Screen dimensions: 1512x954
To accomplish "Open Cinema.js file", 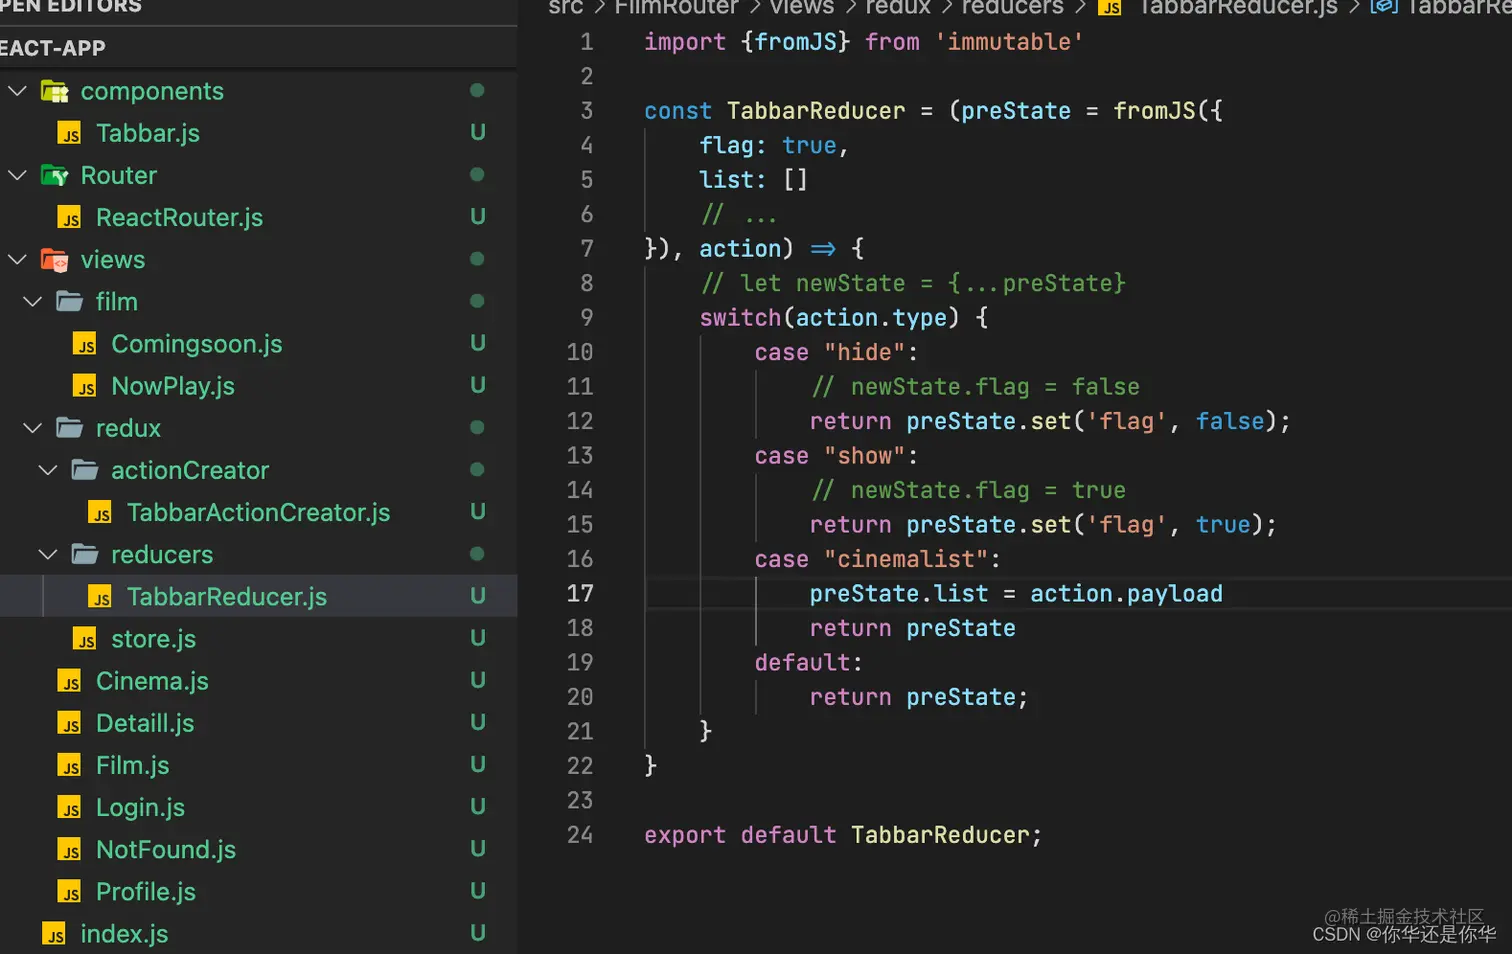I will tap(152, 681).
